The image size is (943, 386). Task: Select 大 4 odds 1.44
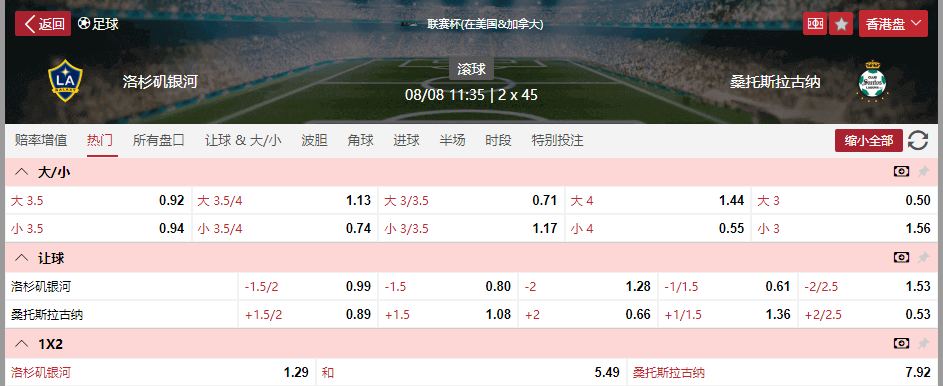coord(658,201)
